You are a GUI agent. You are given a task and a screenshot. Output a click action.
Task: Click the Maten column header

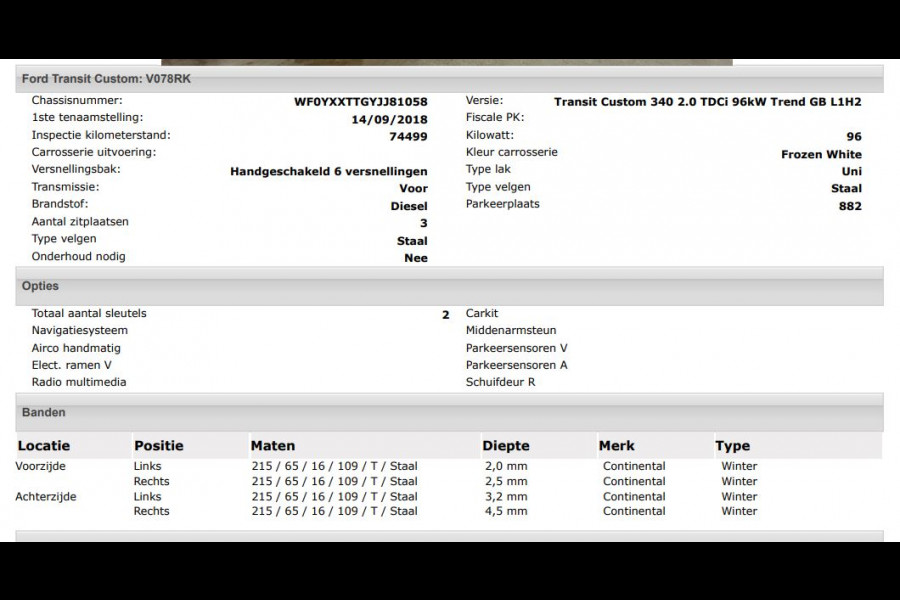(x=273, y=446)
